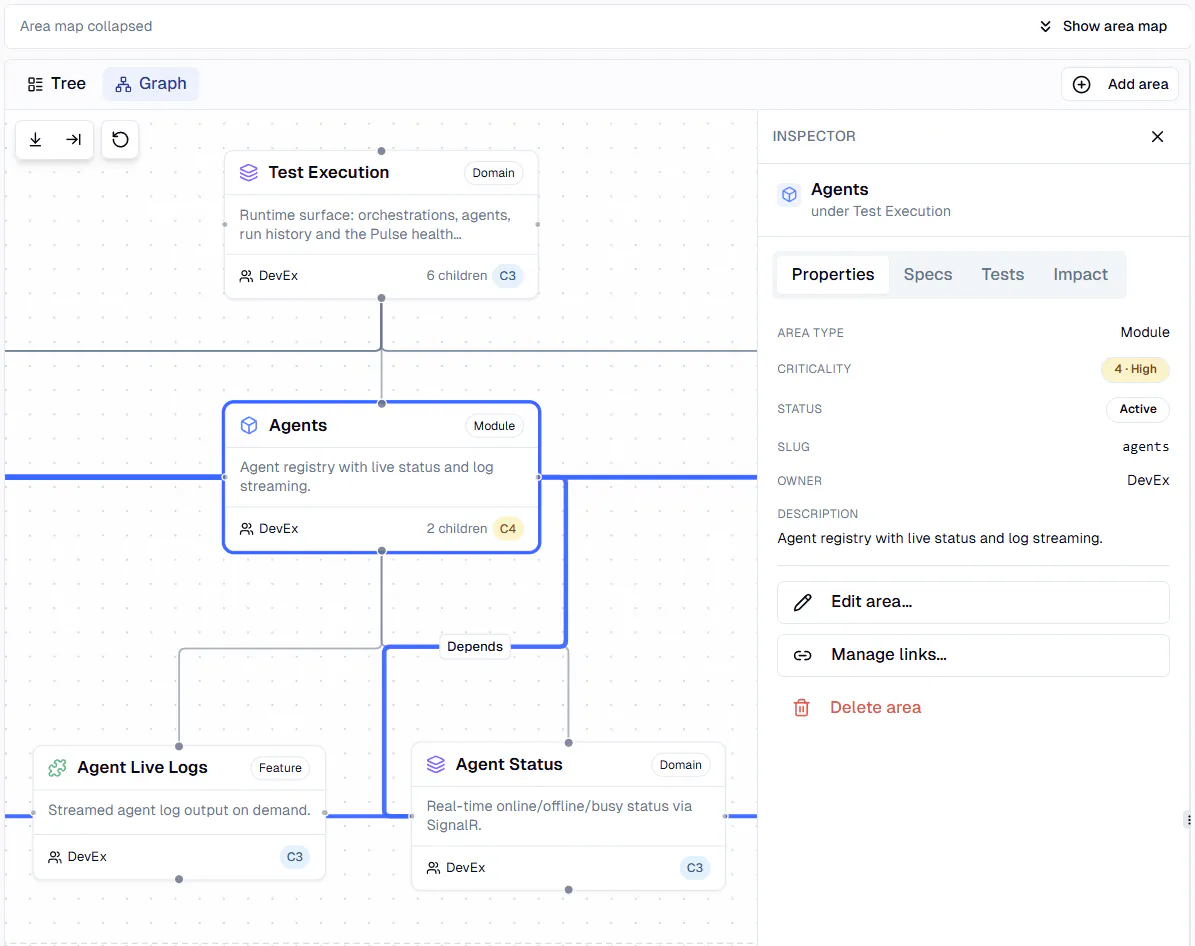Image resolution: width=1195 pixels, height=946 pixels.
Task: Select the Agents node title in graph
Action: 298,425
